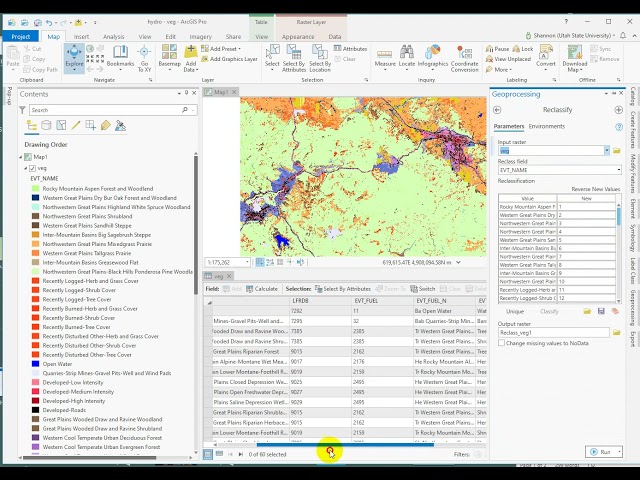640x480 pixels.
Task: Show all records view button in table
Action: [x=208, y=454]
